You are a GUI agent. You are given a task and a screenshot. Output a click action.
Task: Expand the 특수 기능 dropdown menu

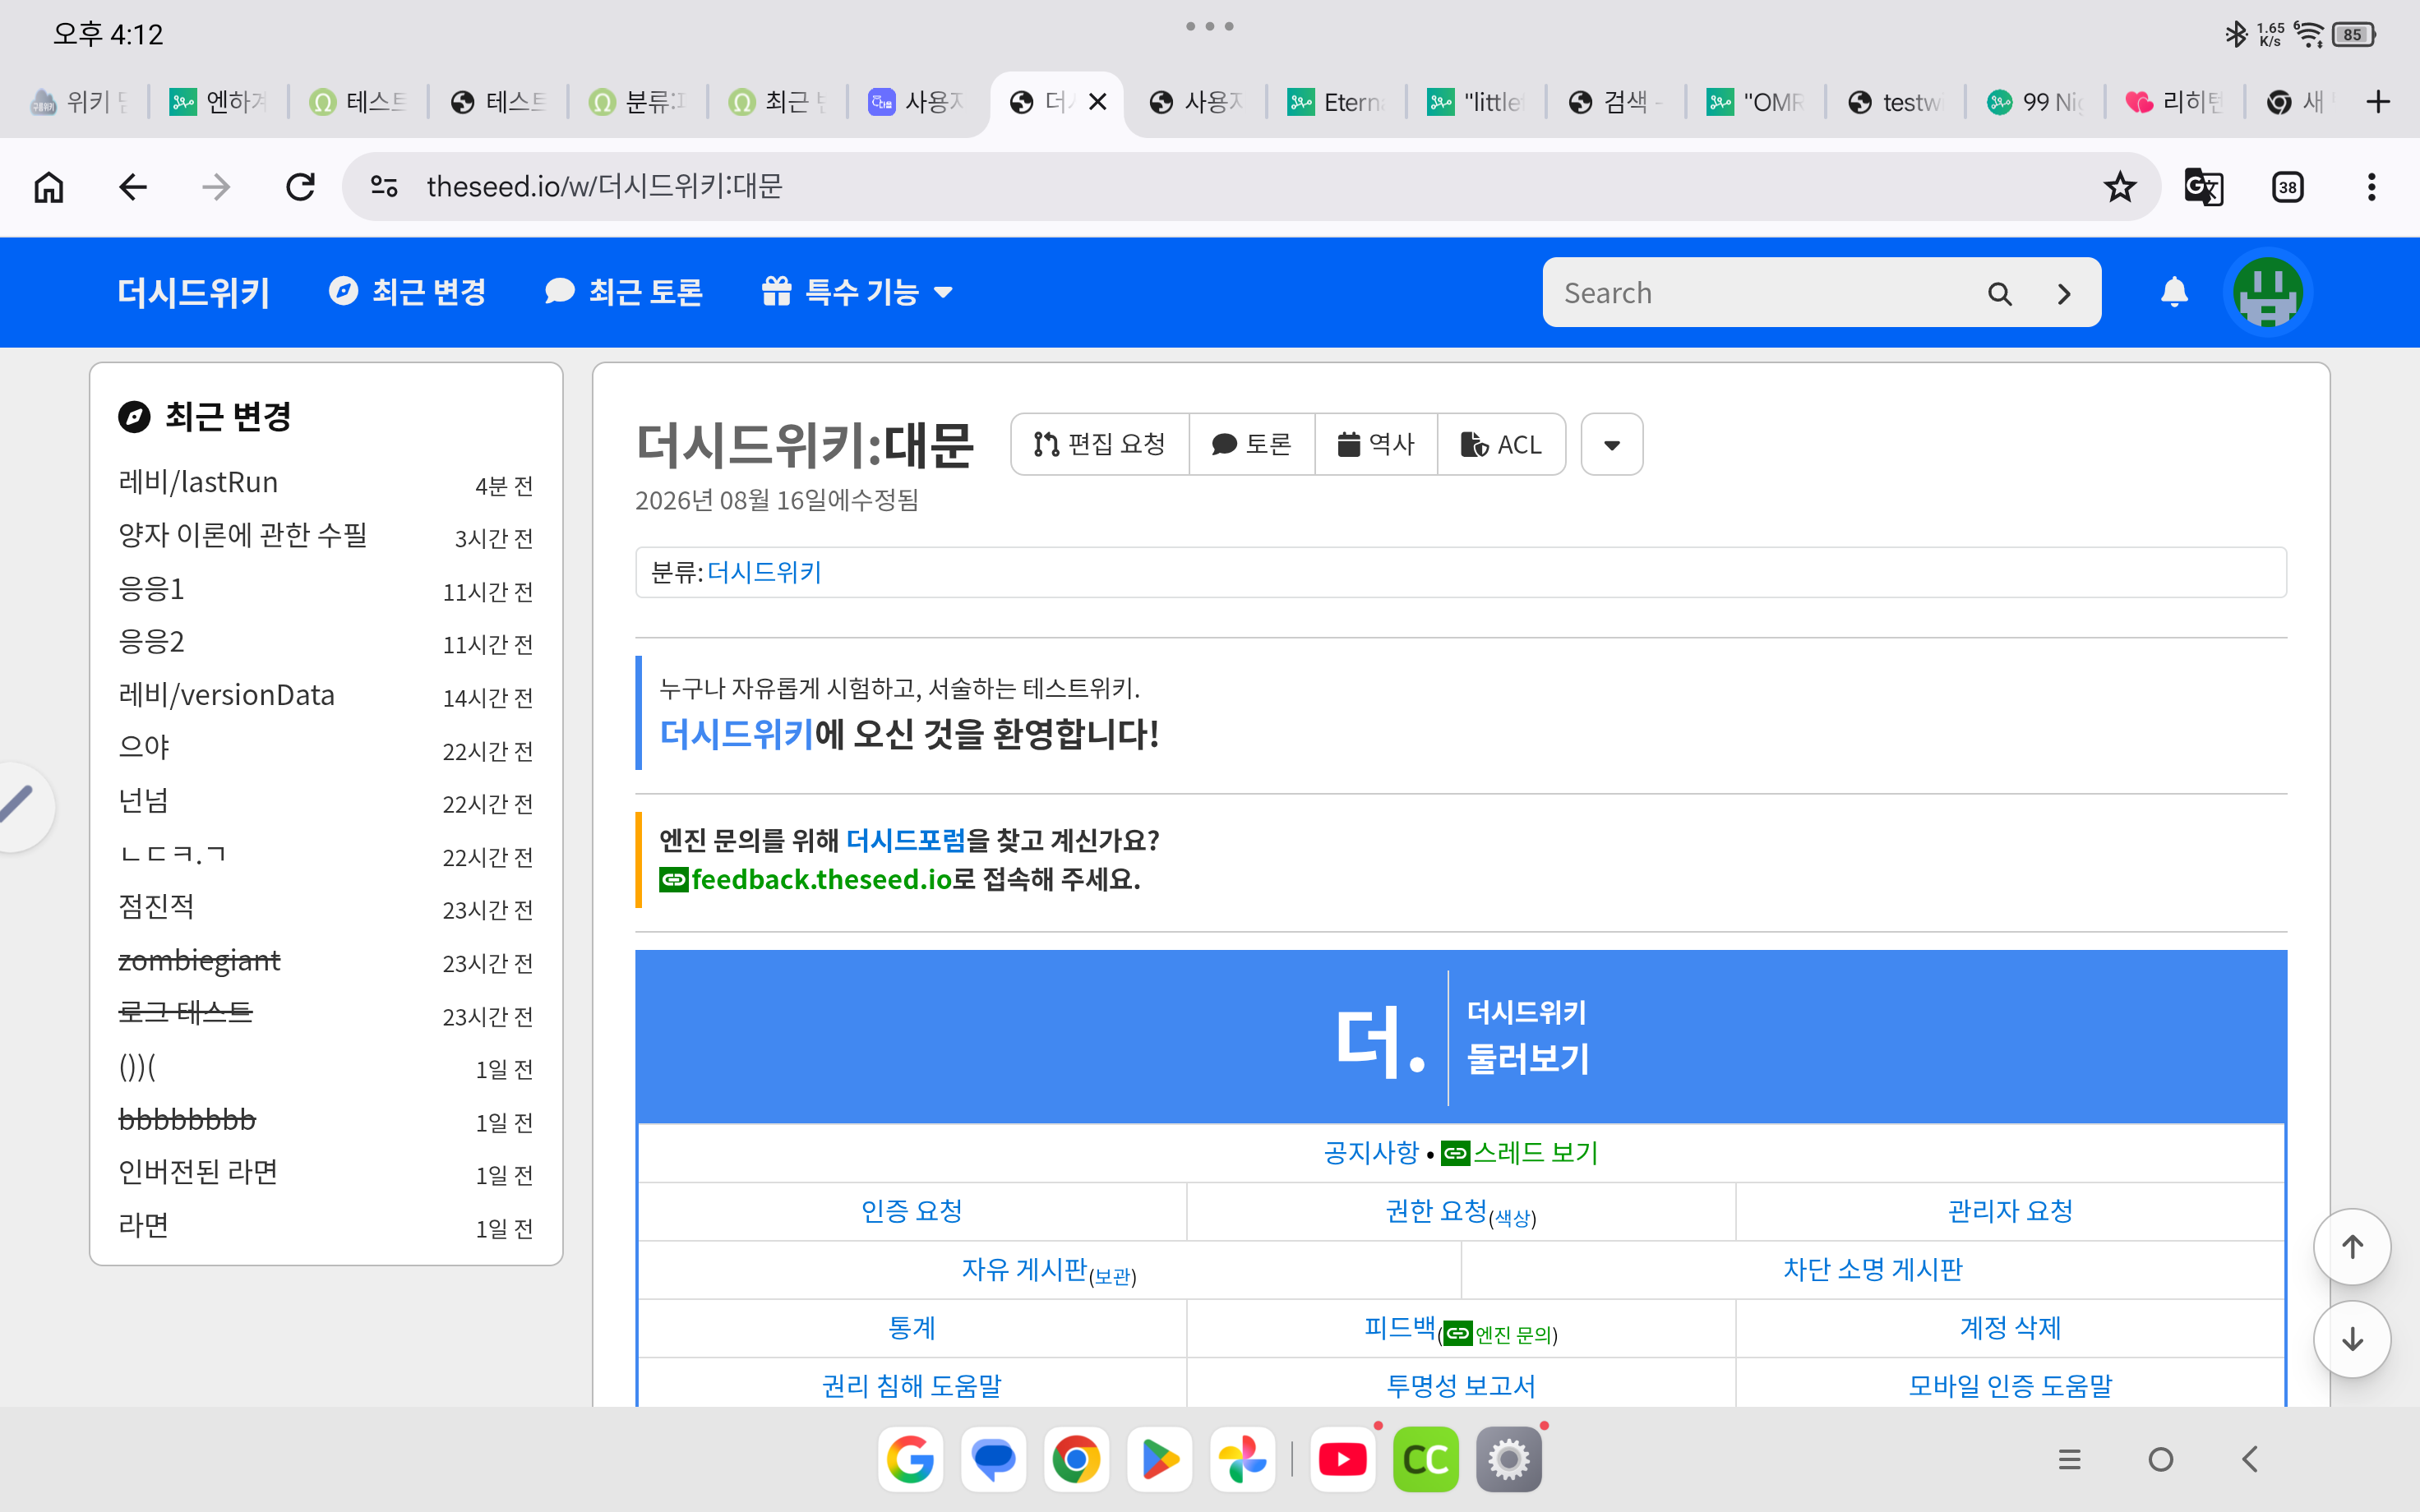click(857, 292)
